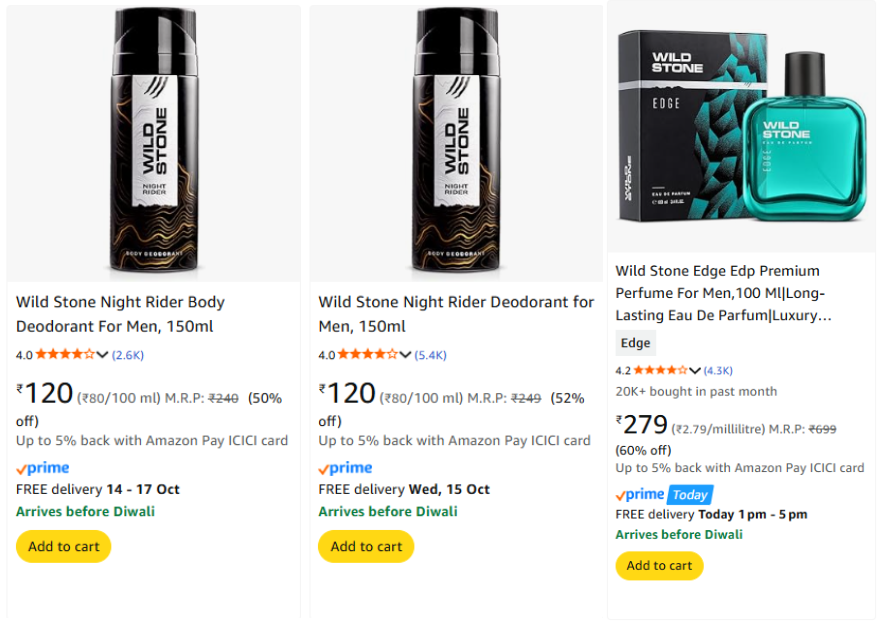Click Prime Today badge on Edge perfume
The image size is (880, 638).
pyautogui.click(x=664, y=494)
